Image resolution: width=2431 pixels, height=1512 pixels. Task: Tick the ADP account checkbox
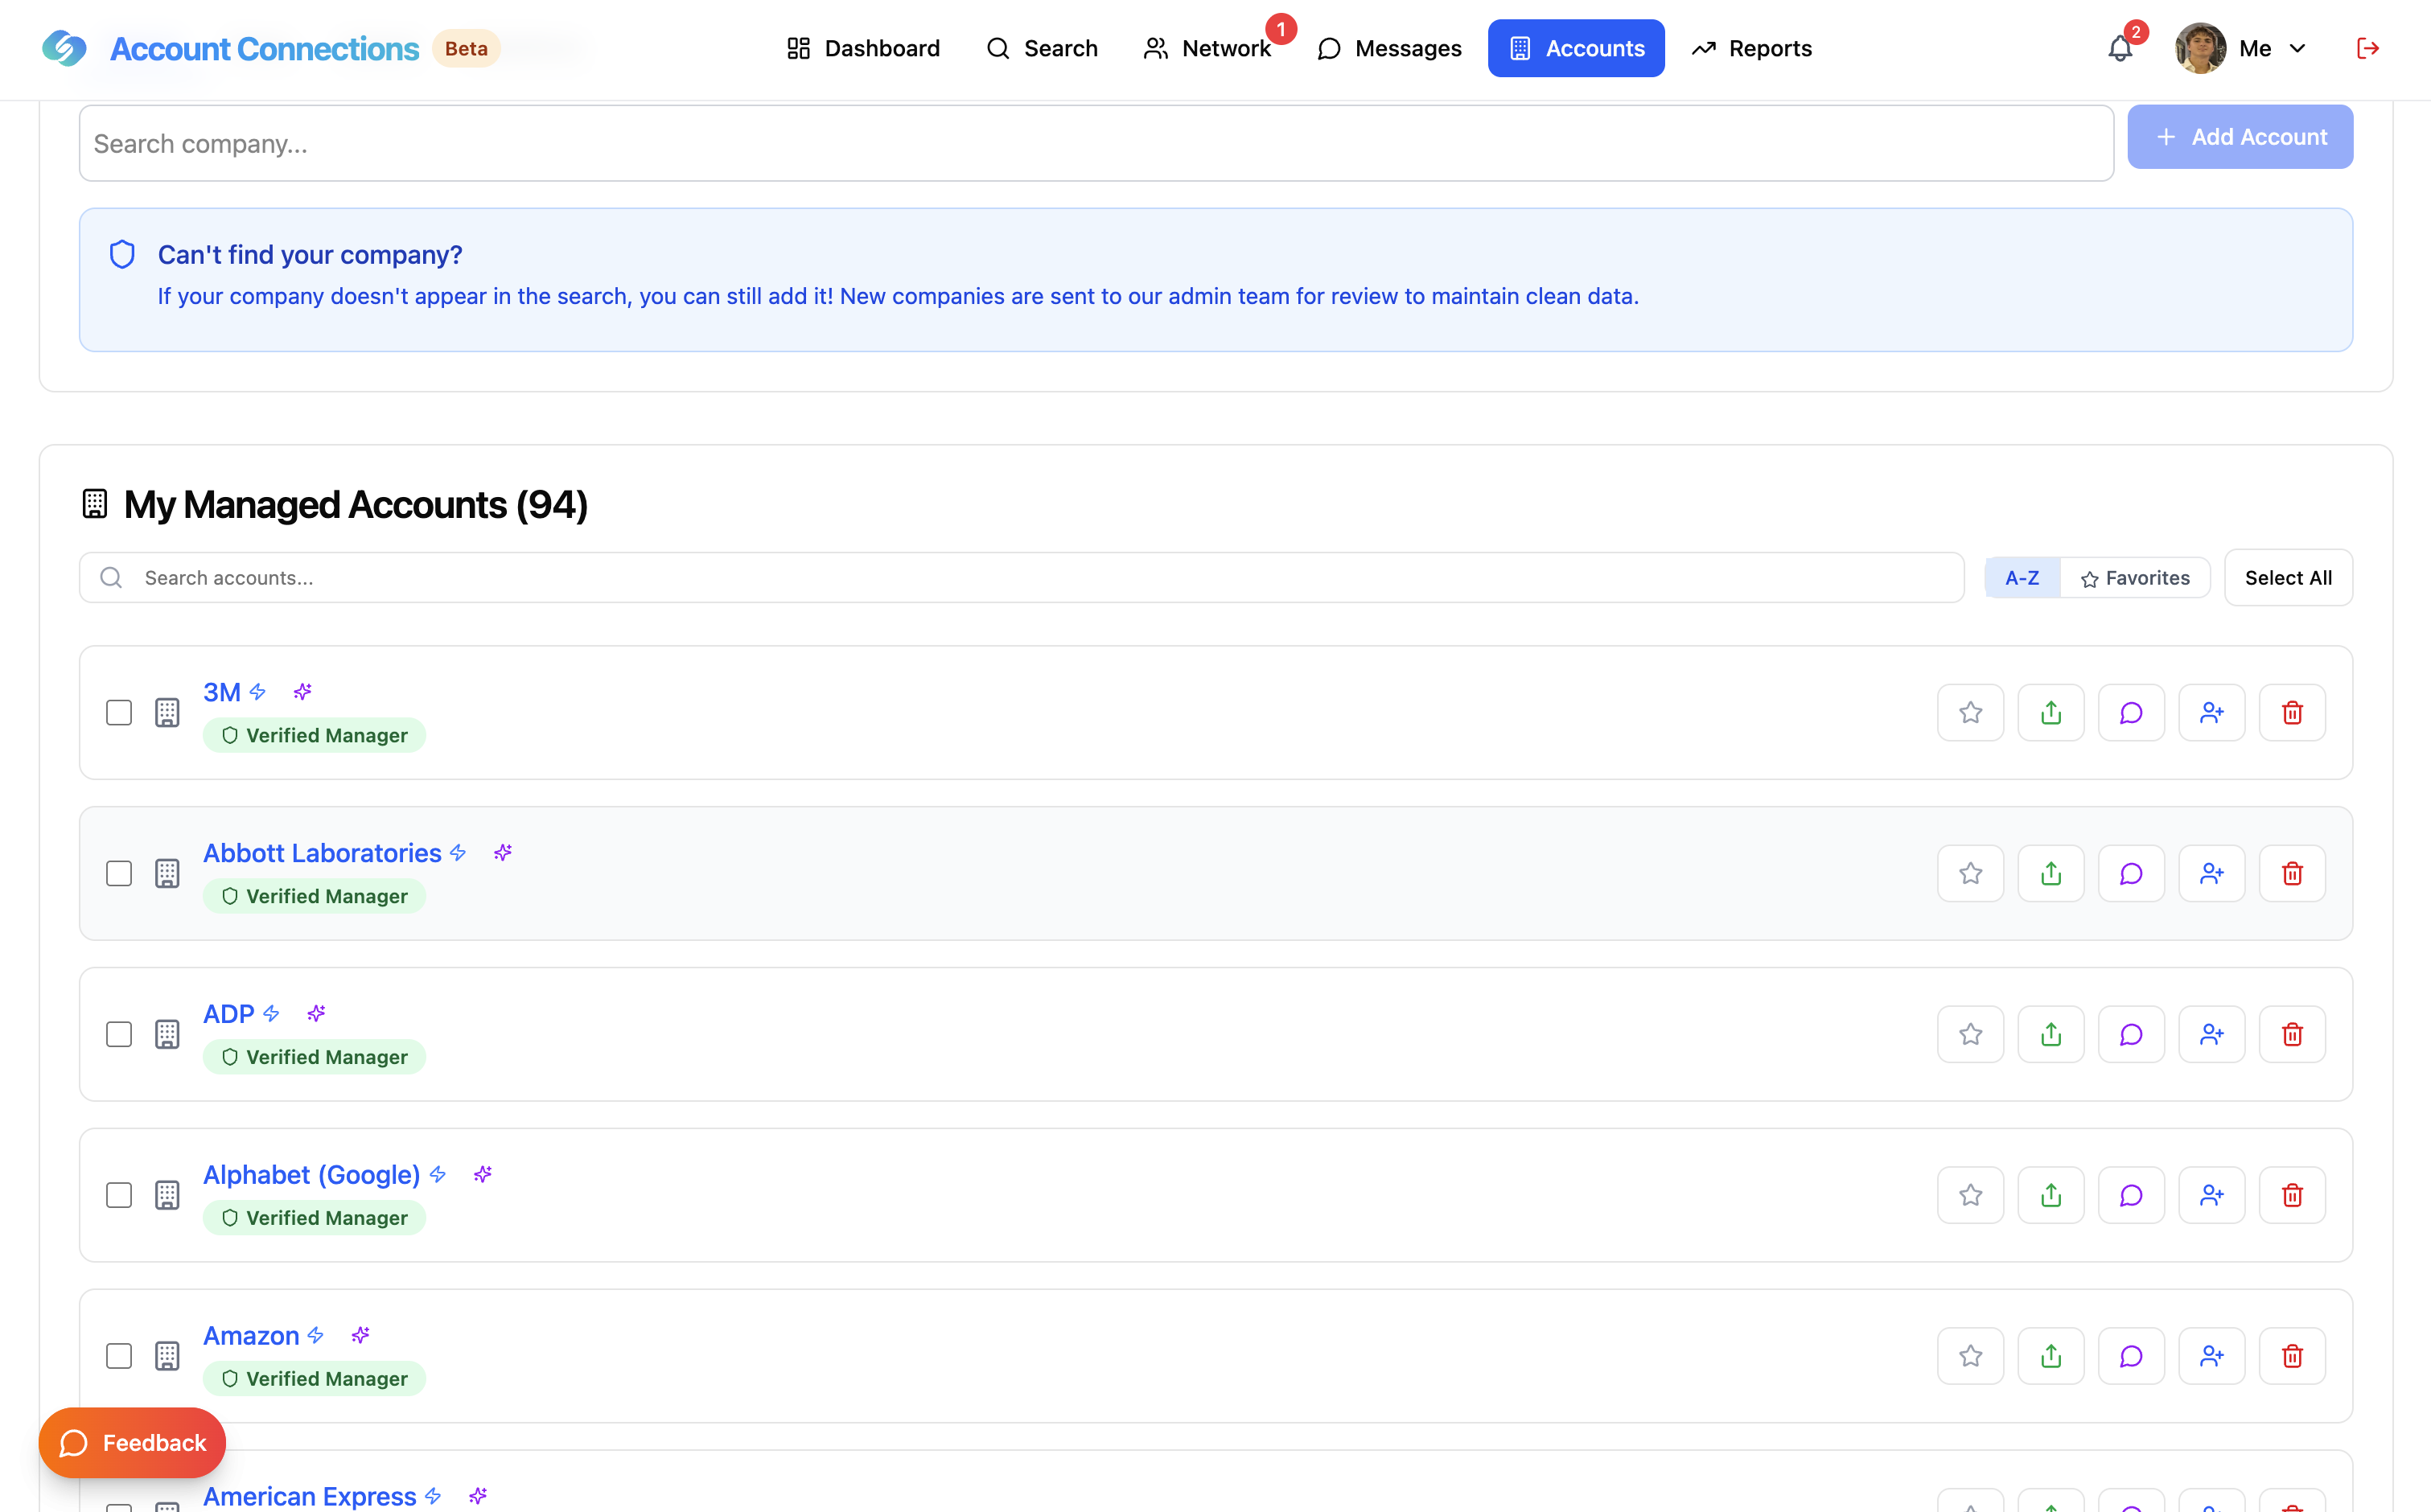point(119,1034)
